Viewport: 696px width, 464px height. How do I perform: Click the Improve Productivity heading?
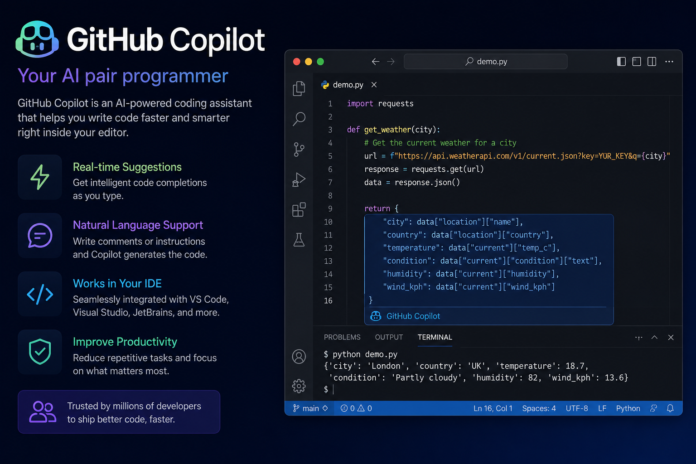click(x=125, y=341)
